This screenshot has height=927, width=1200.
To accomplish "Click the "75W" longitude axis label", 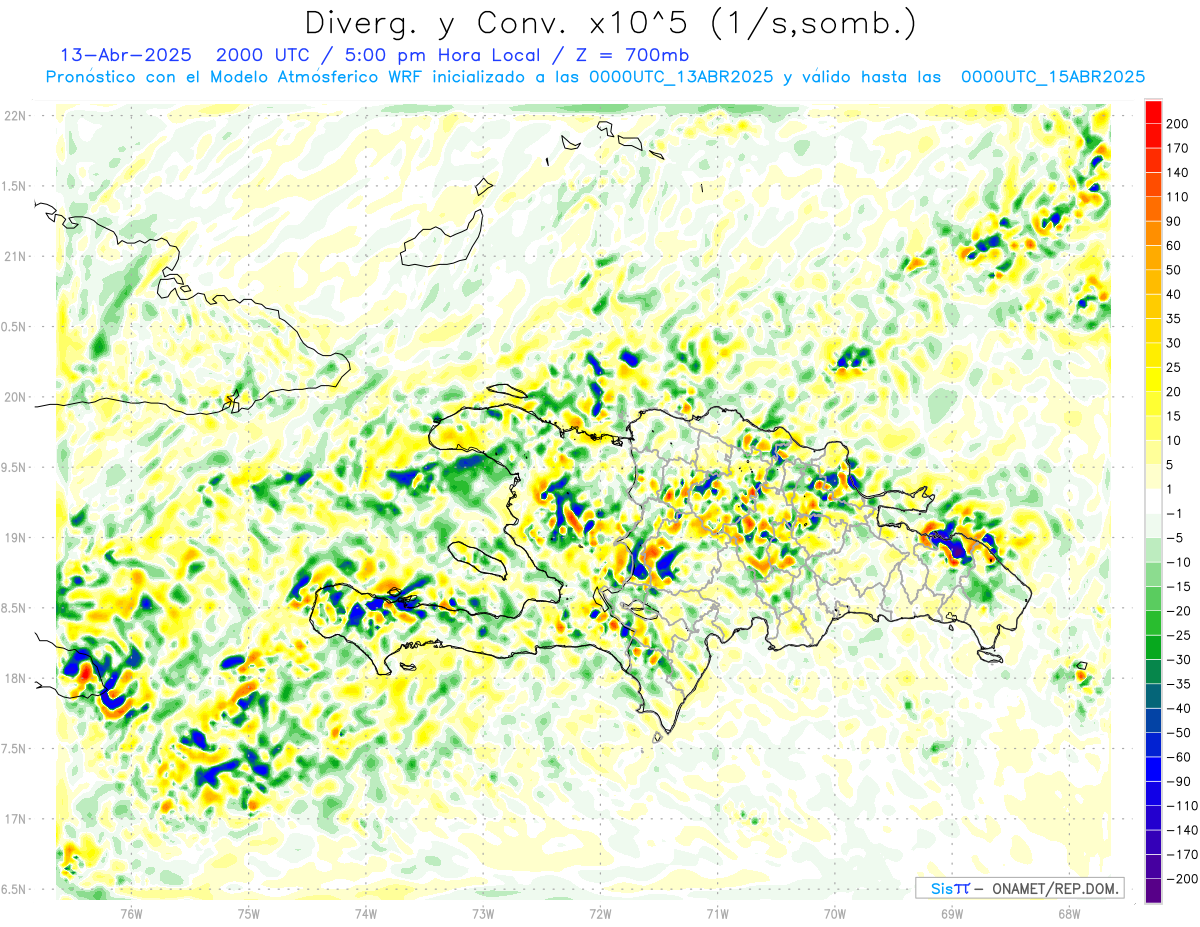I will (x=249, y=914).
